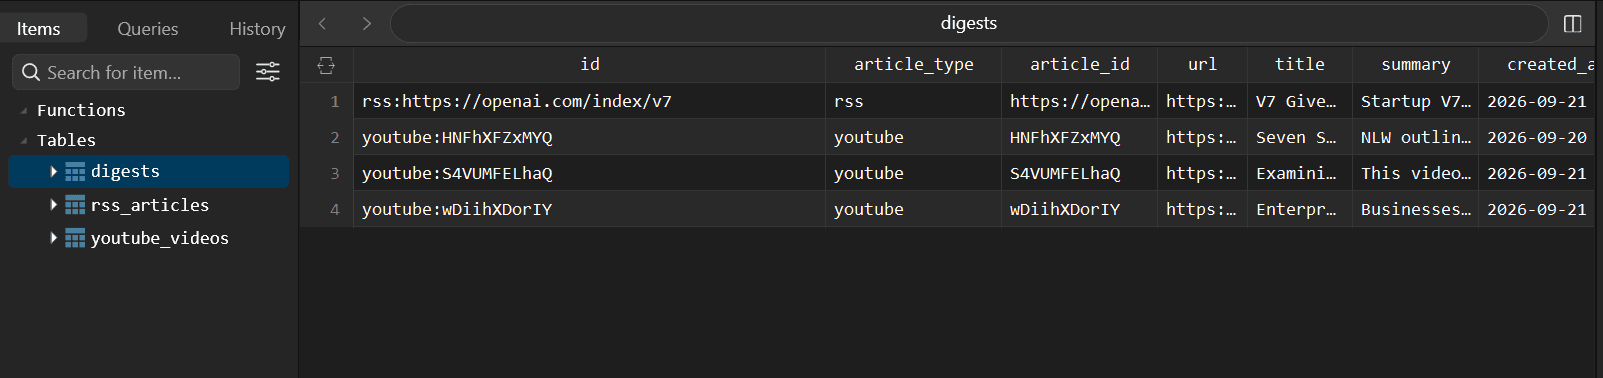Click the refresh icon in table header
The image size is (1603, 378).
click(x=326, y=65)
